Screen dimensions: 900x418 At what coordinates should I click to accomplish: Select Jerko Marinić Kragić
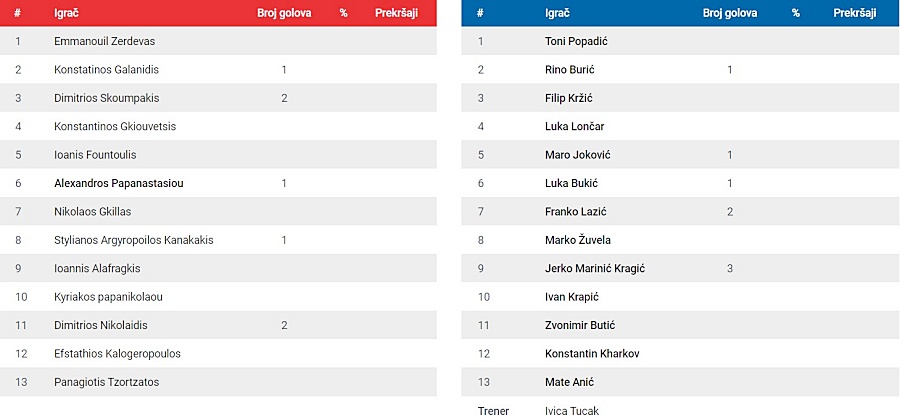click(595, 268)
